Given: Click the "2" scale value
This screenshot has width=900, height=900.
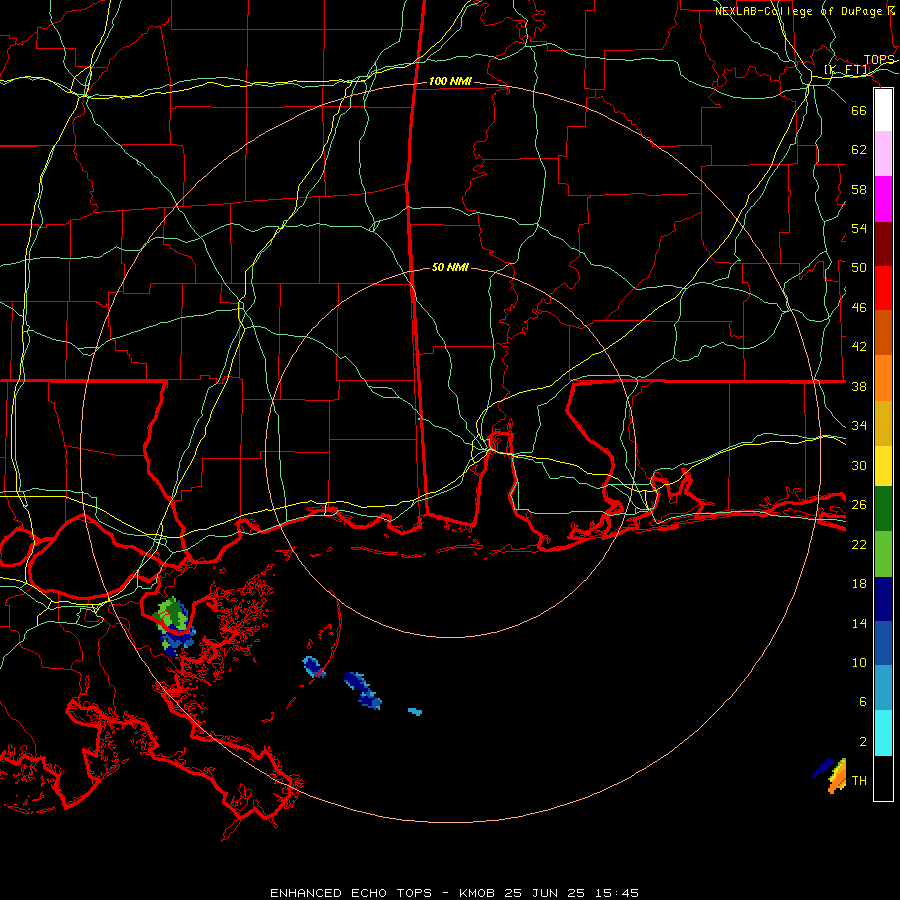Looking at the screenshot, I should pos(863,742).
